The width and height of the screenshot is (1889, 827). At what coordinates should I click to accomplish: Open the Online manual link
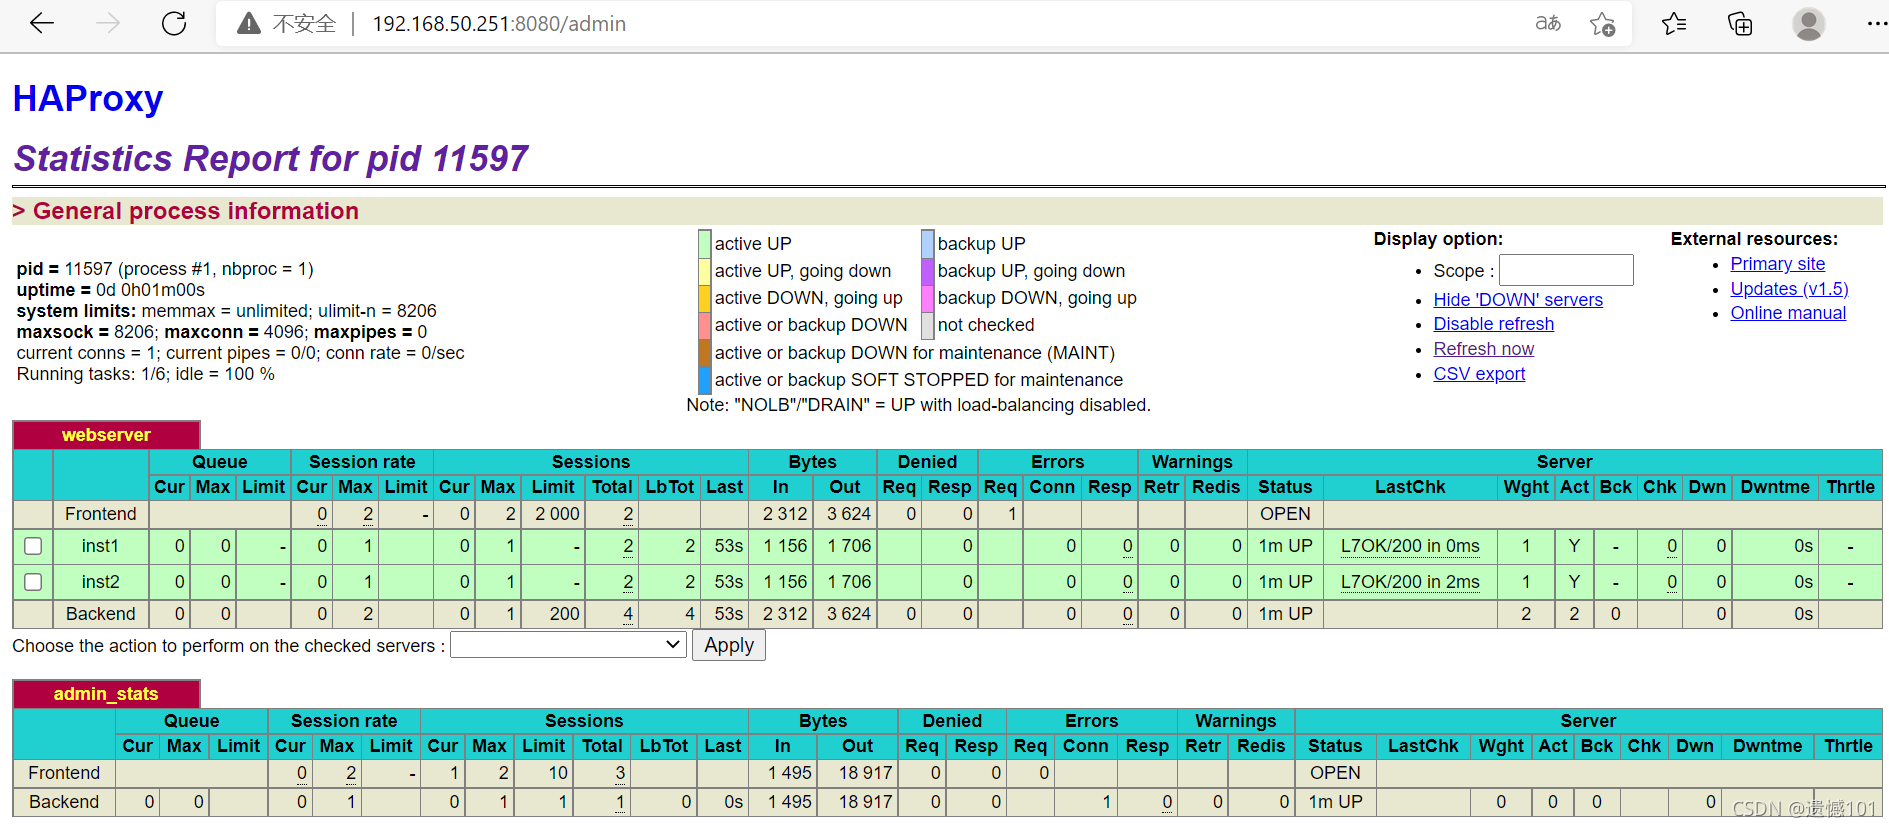[1789, 313]
